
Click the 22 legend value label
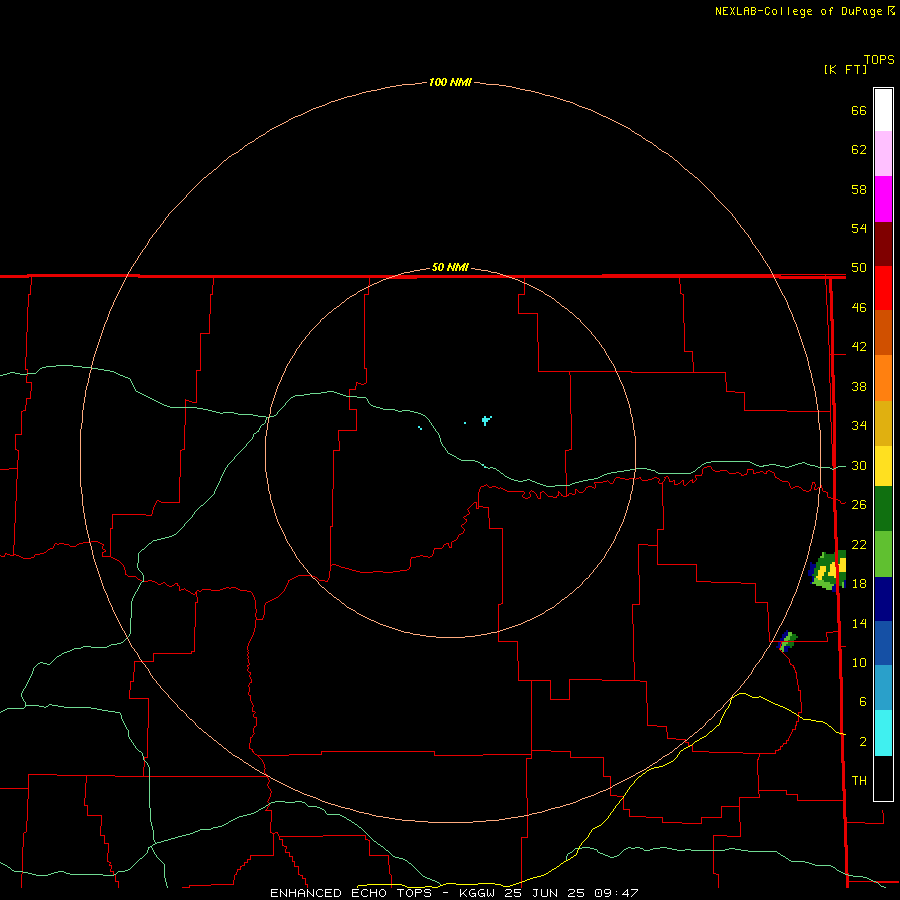859,544
